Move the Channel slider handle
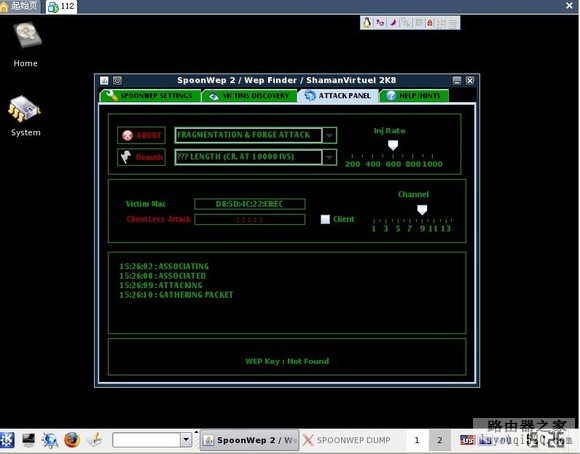Image resolution: width=580 pixels, height=454 pixels. point(422,210)
